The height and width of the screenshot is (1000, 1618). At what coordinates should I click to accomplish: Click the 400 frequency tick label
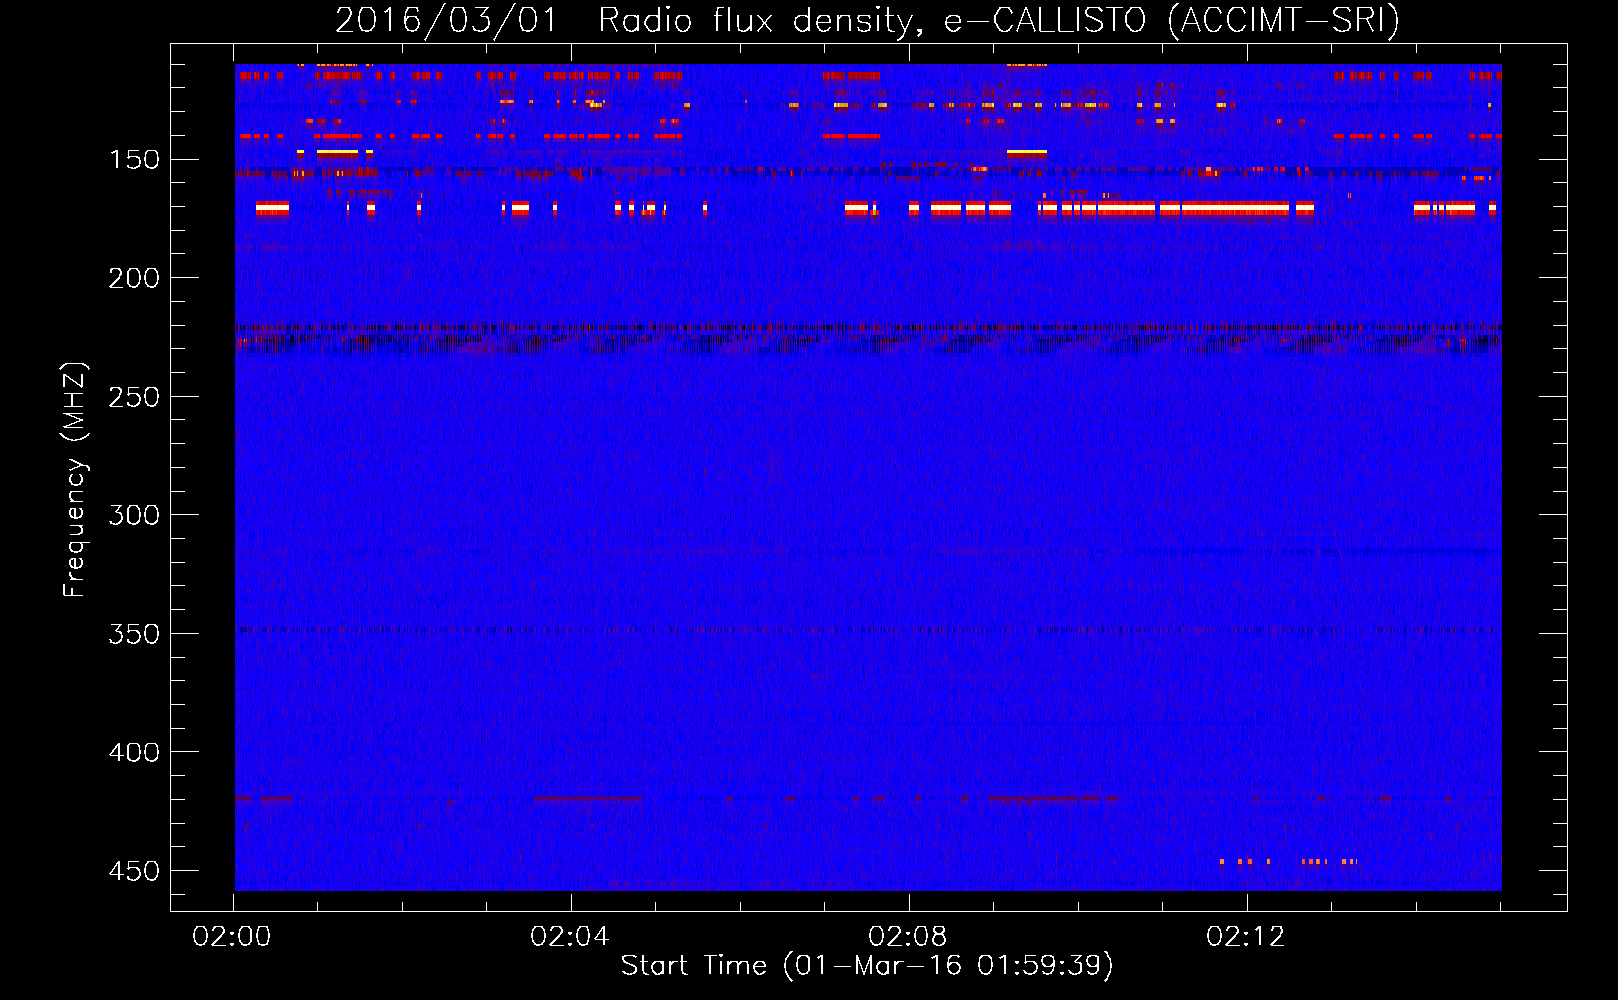[x=134, y=752]
